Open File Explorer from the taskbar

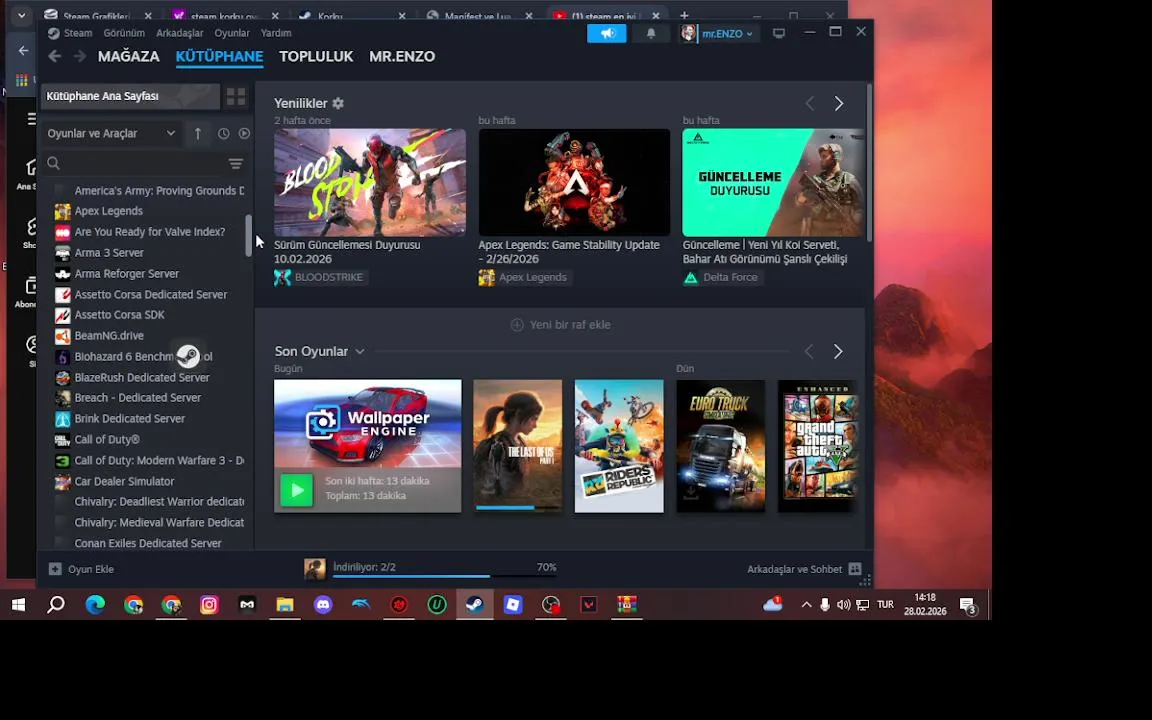[285, 605]
